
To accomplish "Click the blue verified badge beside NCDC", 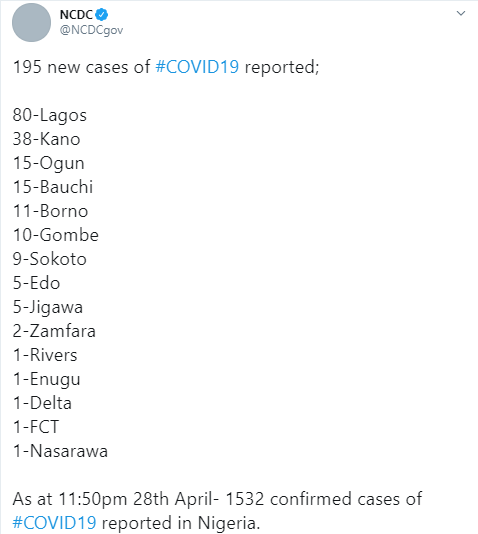I will click(102, 15).
